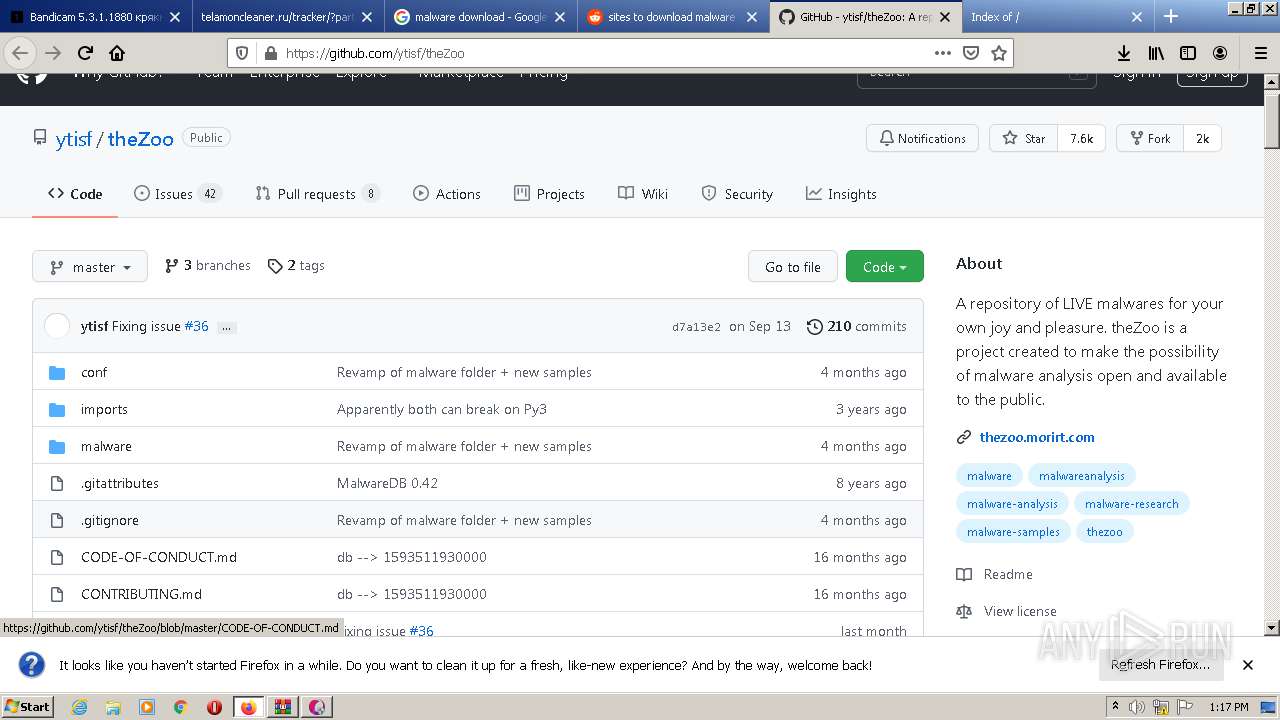Open the ytisf owner link
Image resolution: width=1280 pixels, height=720 pixels.
coord(74,139)
